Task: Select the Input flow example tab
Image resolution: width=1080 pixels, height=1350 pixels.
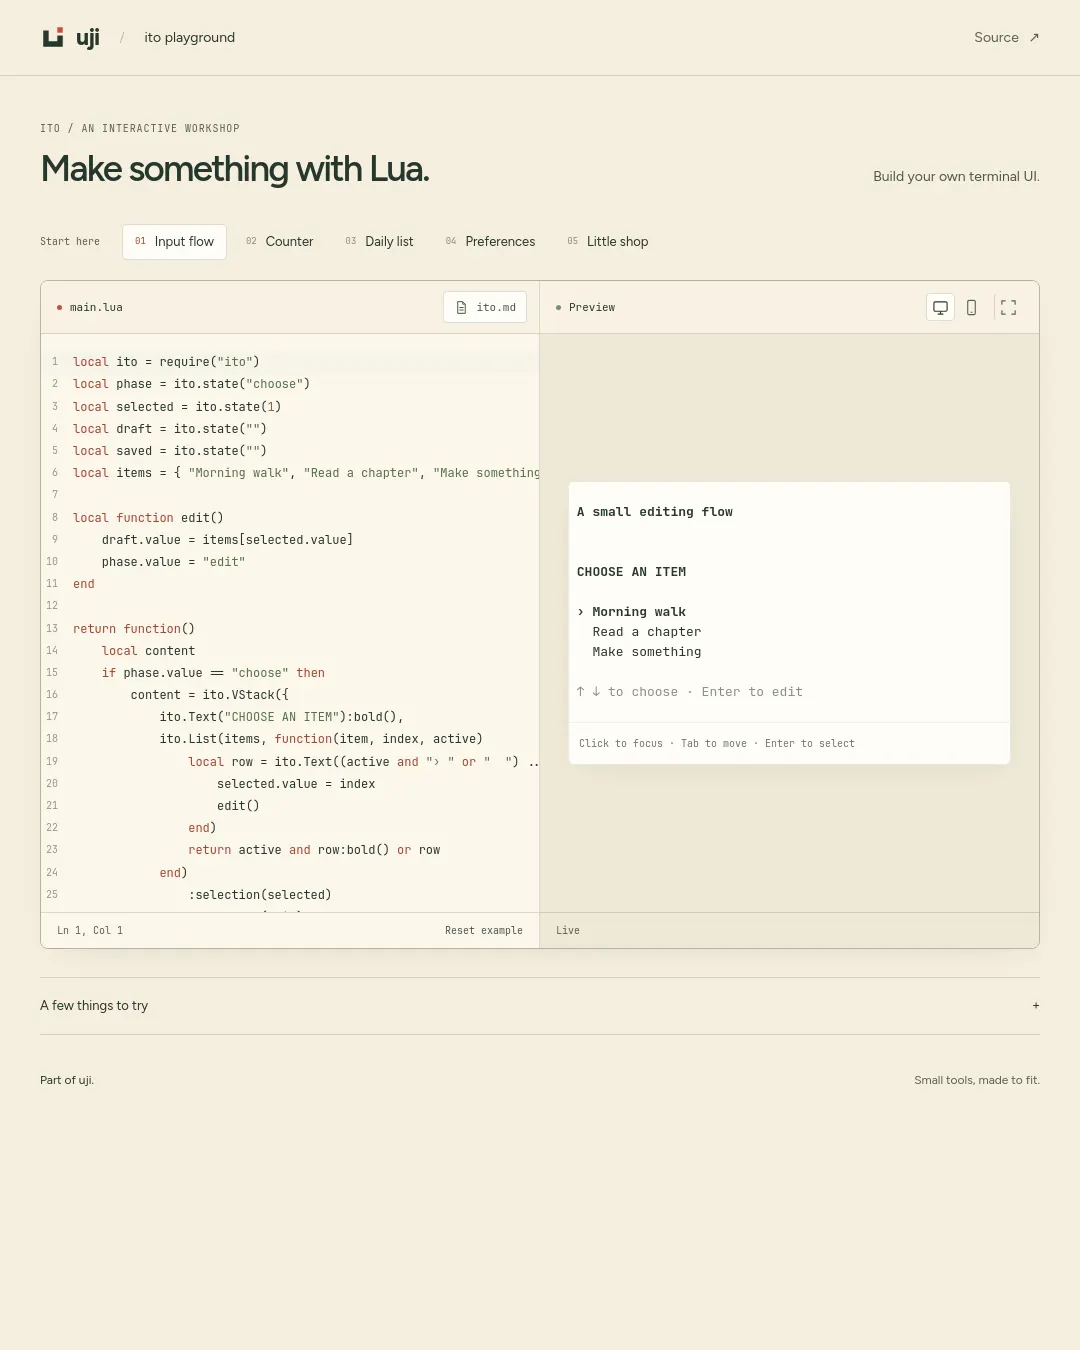Action: (174, 242)
